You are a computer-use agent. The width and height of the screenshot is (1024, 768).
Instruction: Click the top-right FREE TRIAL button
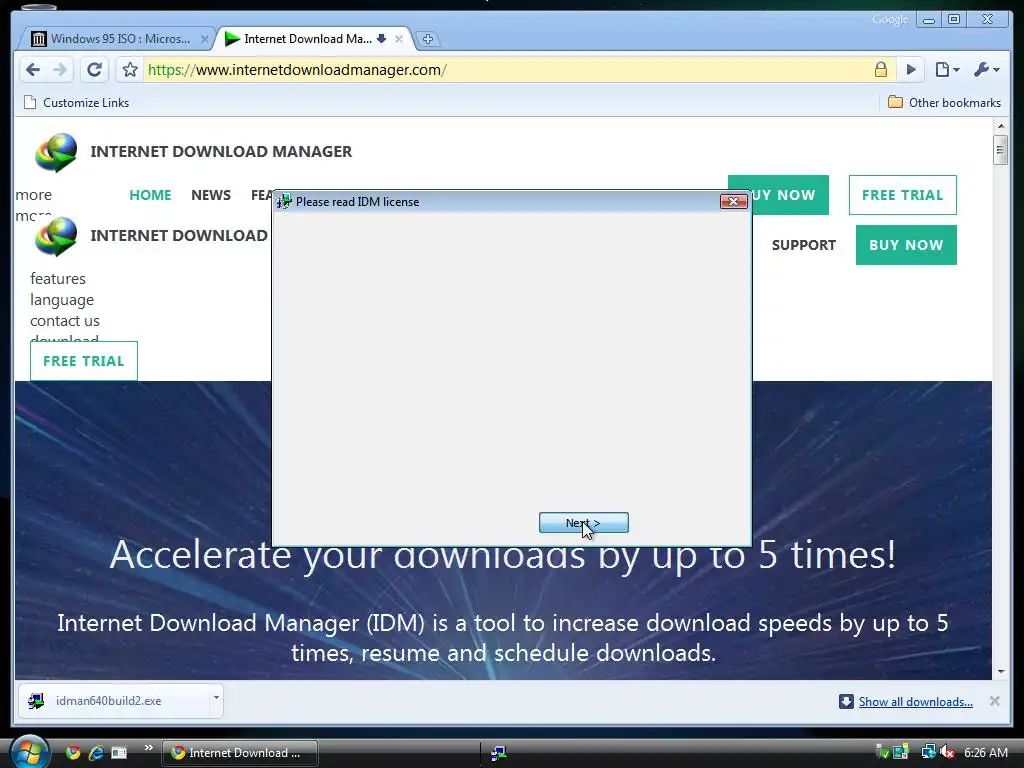coord(903,195)
